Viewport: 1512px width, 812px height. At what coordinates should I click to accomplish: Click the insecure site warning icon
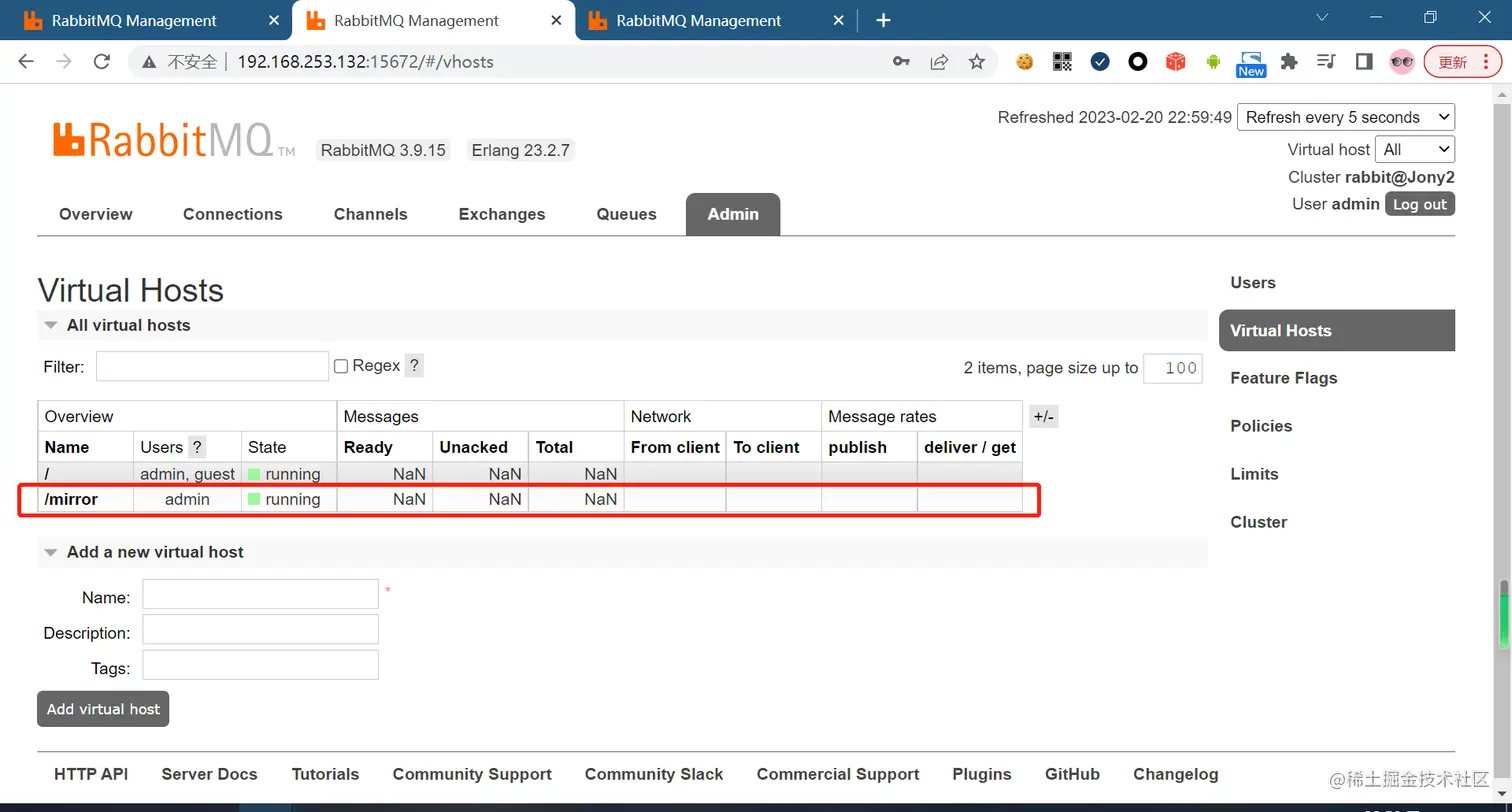(x=149, y=62)
